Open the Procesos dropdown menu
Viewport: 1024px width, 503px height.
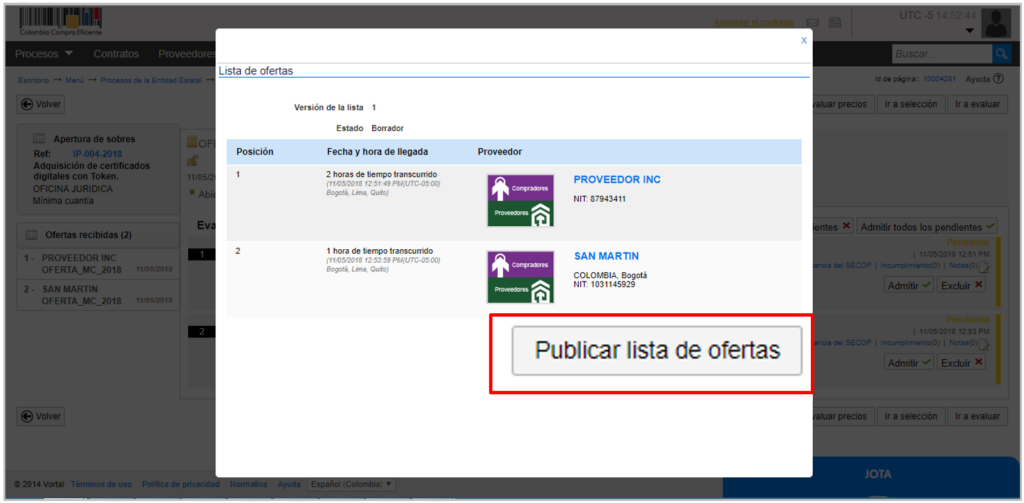[x=45, y=54]
